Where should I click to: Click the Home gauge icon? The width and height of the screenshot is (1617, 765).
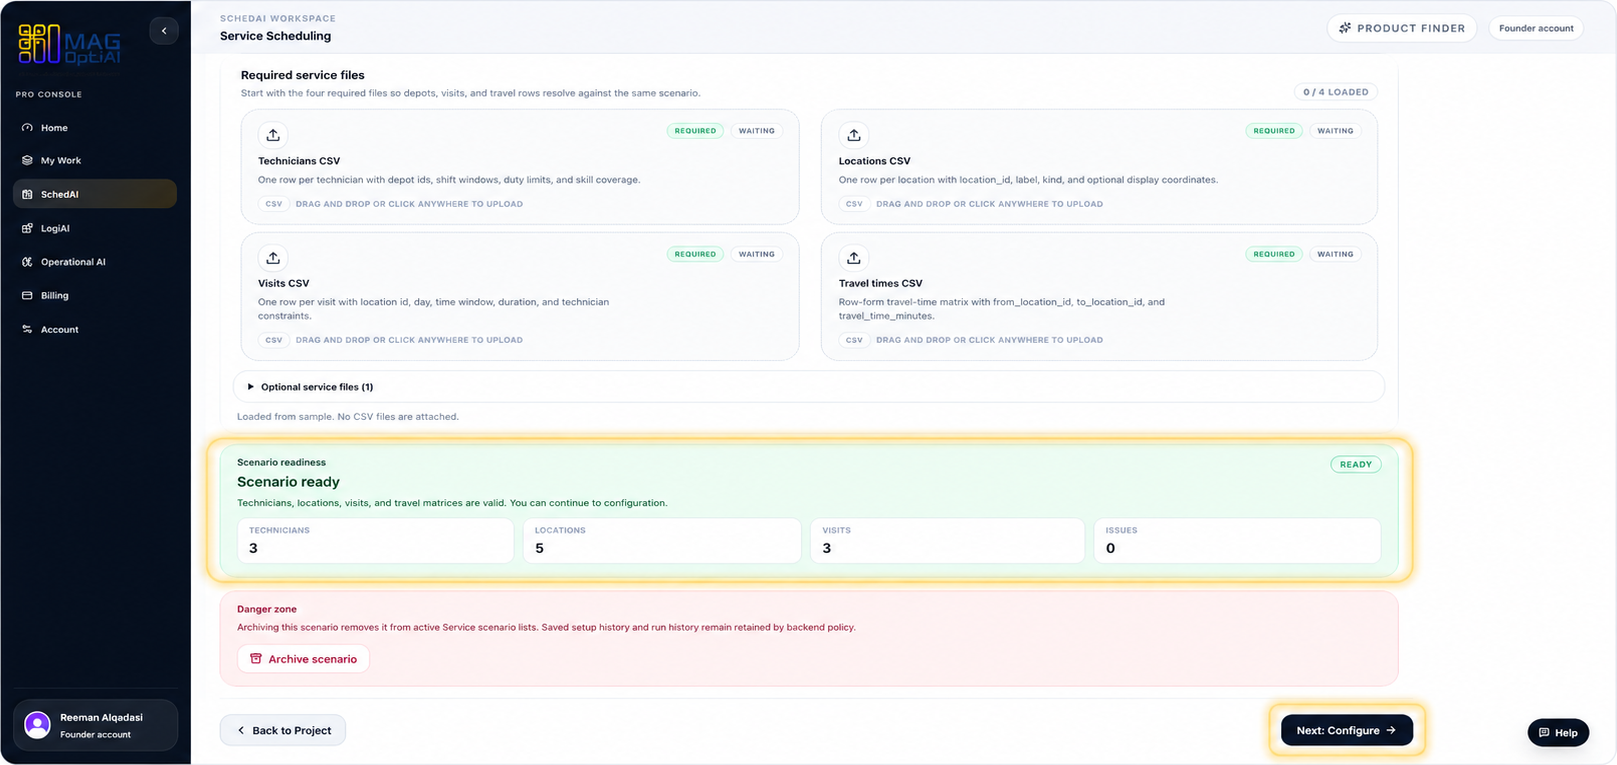[27, 128]
